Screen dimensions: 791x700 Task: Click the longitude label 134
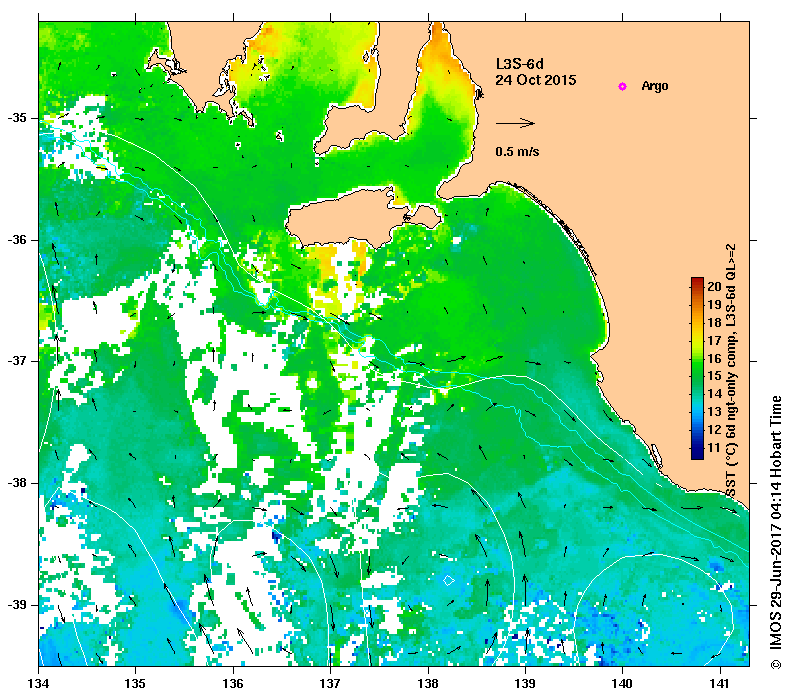[x=39, y=683]
